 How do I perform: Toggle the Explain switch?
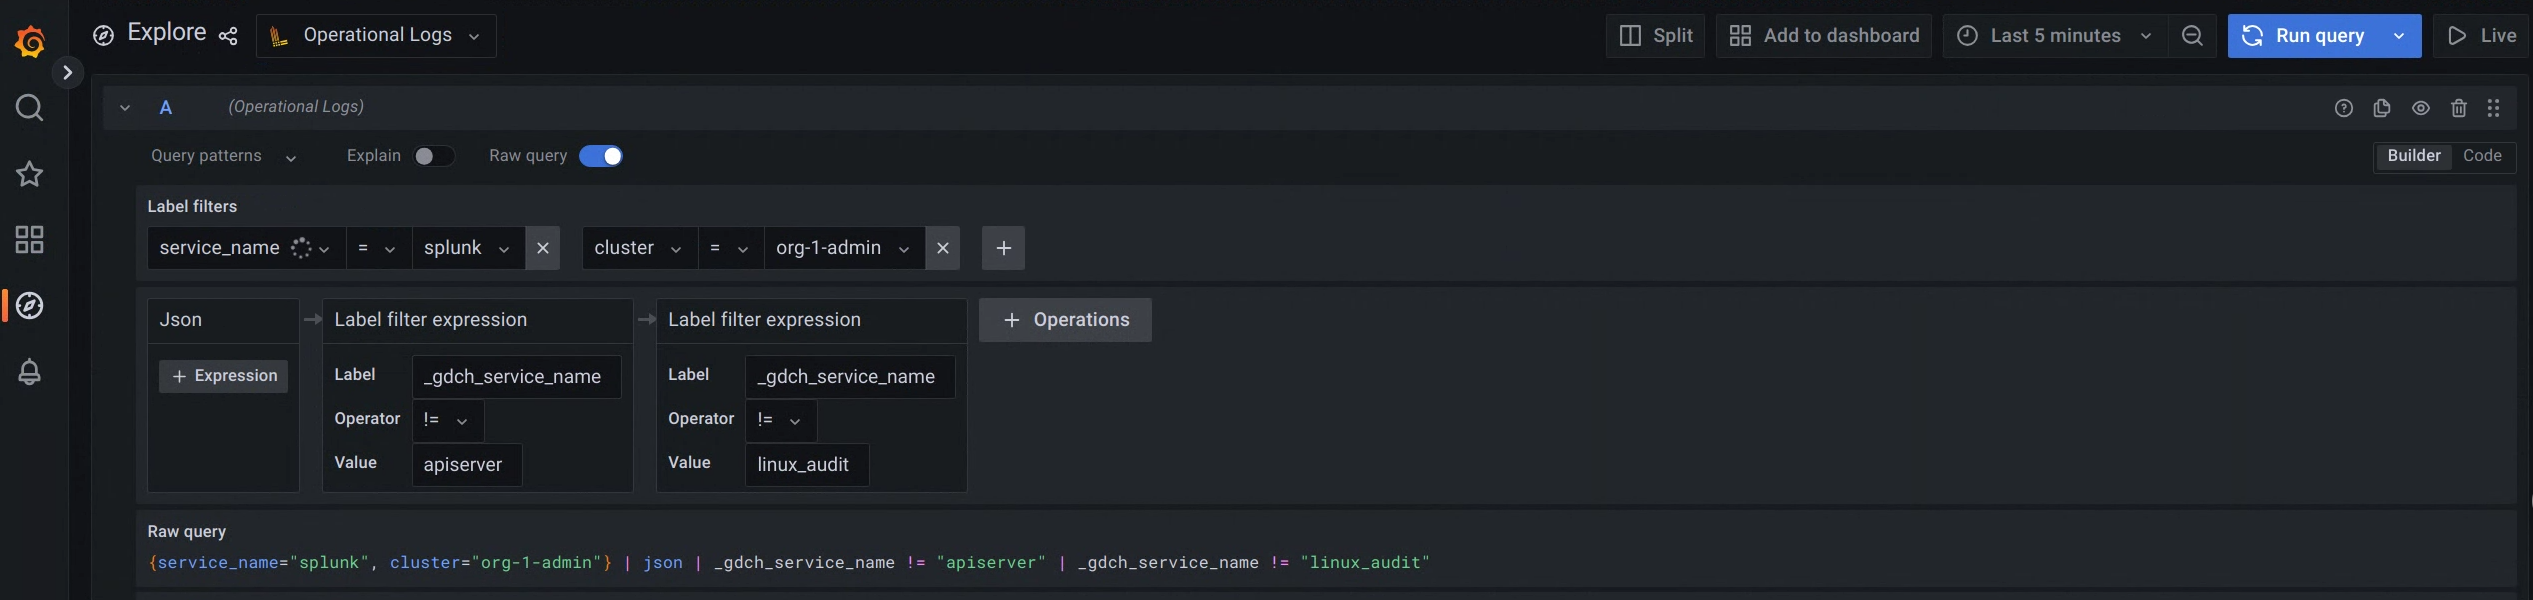pyautogui.click(x=433, y=156)
